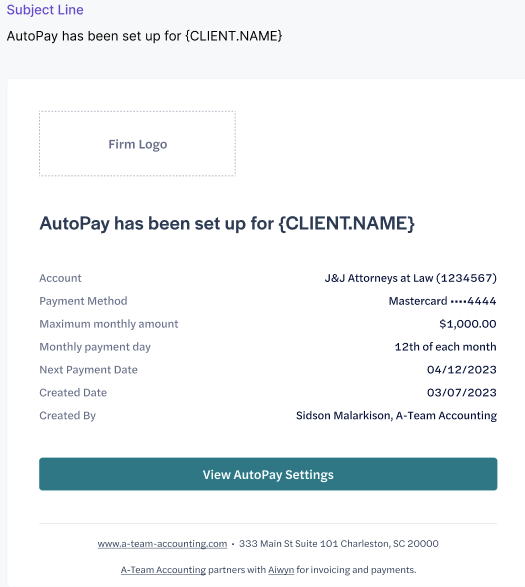Click the 04/12/2023 next payment date
525x587 pixels.
(461, 370)
